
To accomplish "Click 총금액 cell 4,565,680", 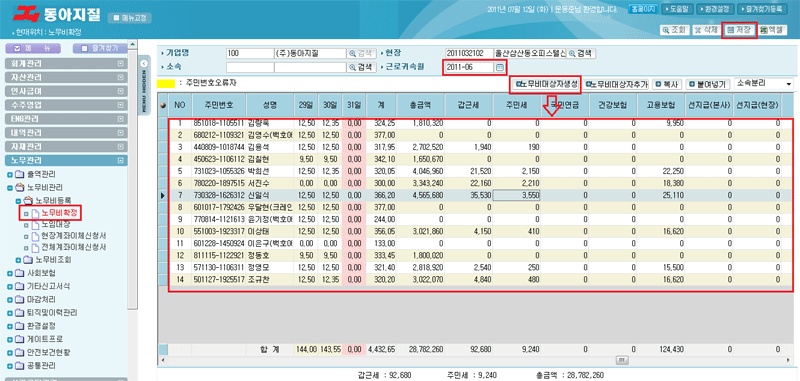I will pos(419,194).
